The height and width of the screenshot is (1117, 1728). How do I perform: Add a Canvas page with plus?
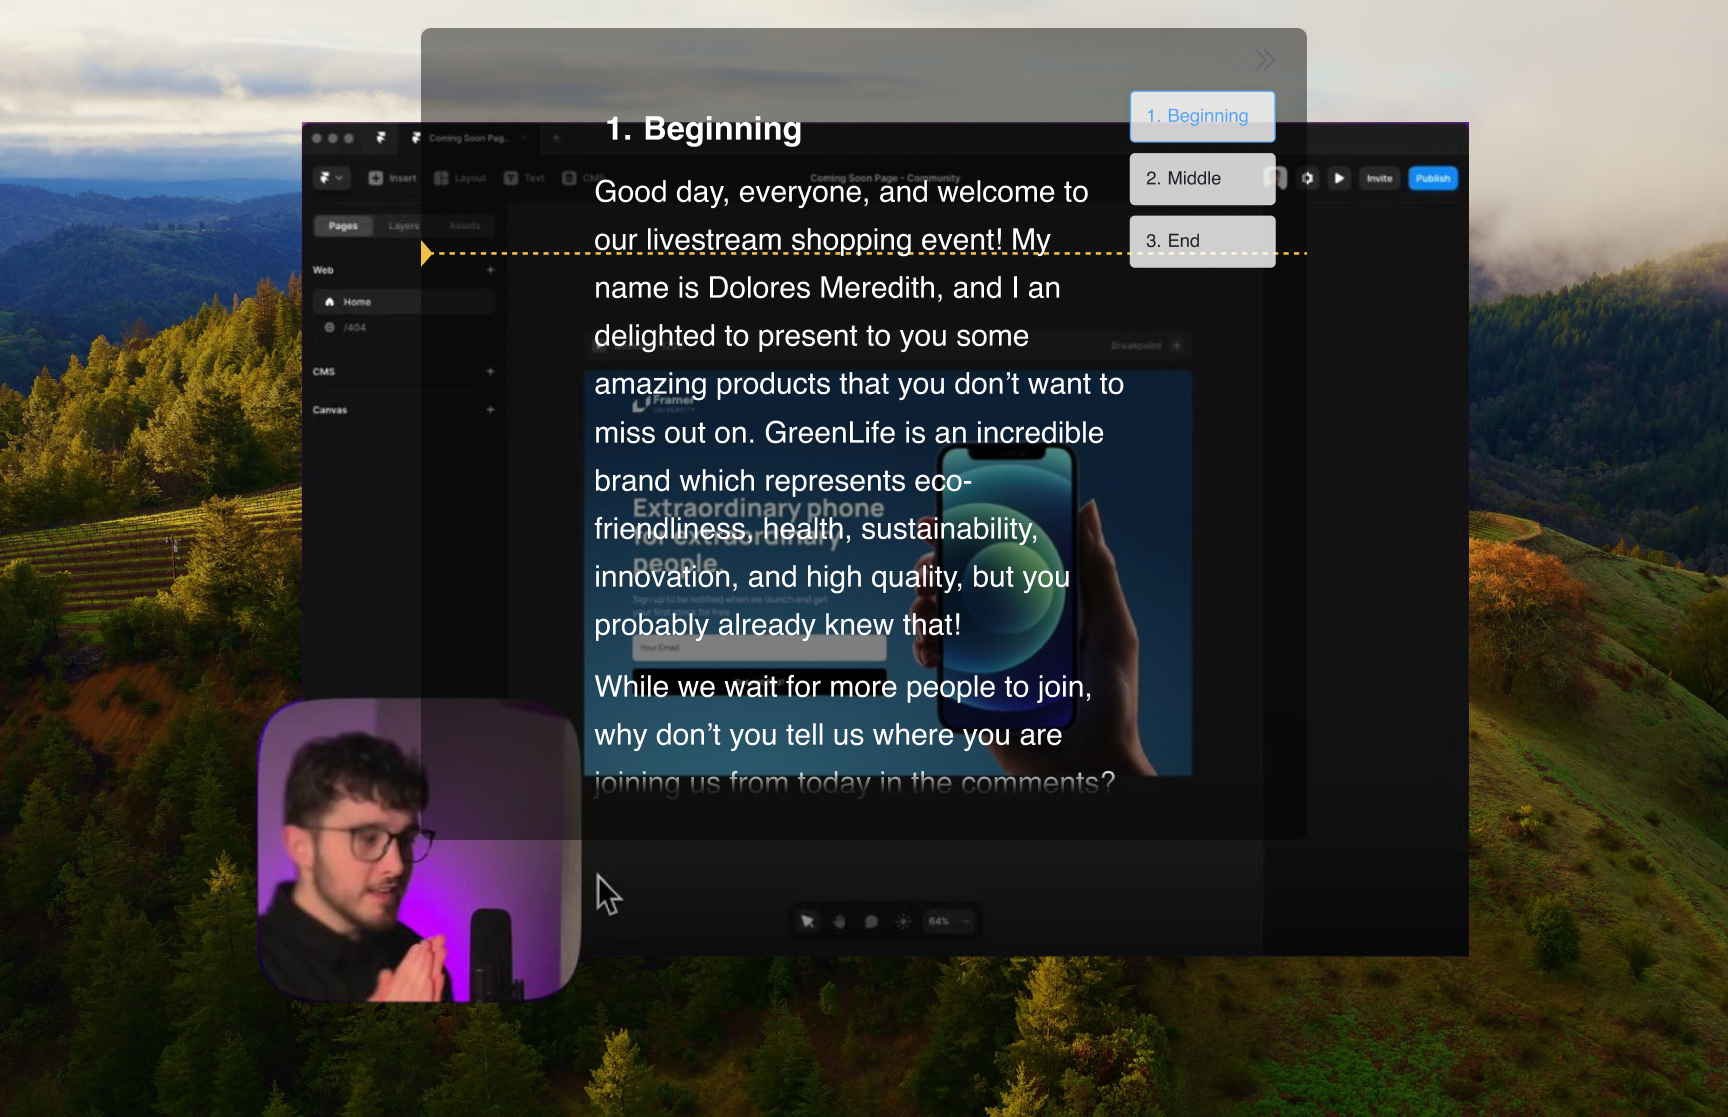490,410
